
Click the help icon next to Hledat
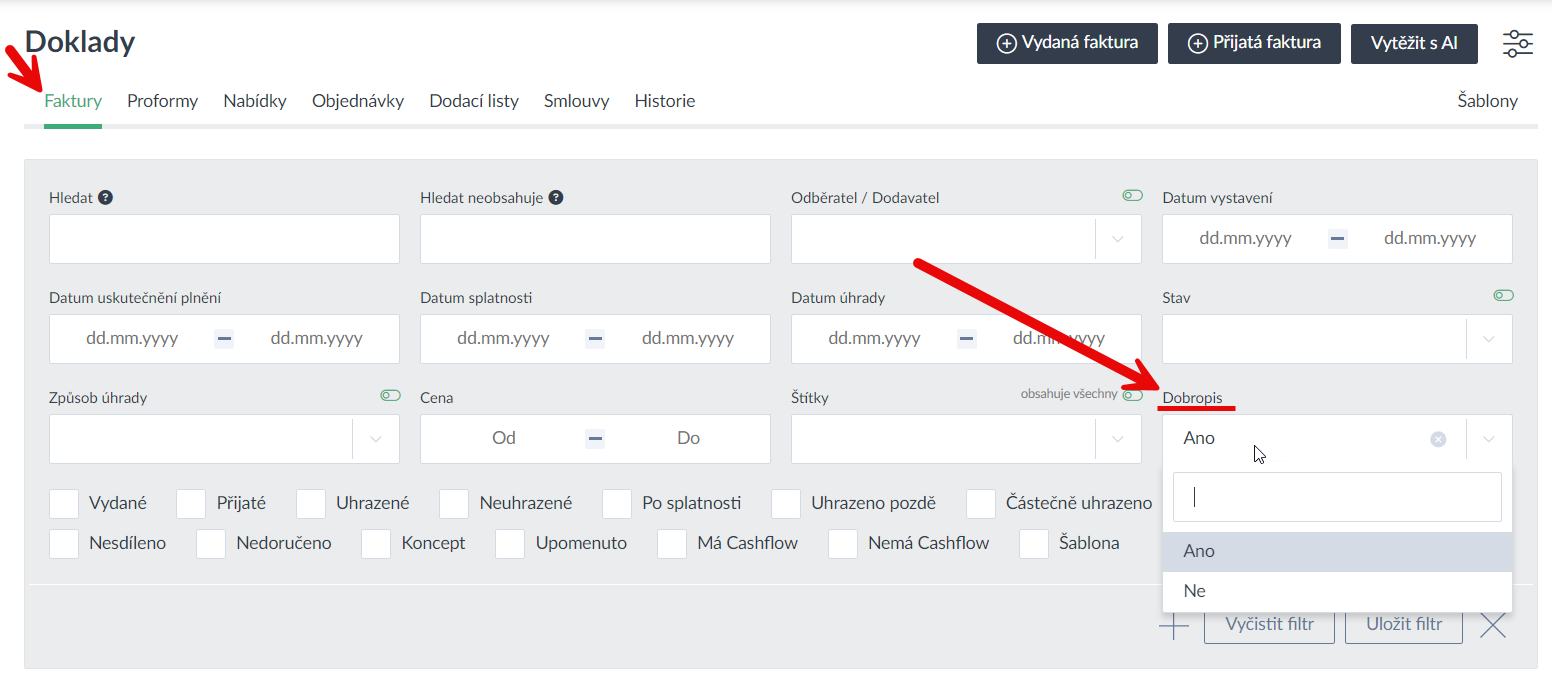tap(106, 198)
